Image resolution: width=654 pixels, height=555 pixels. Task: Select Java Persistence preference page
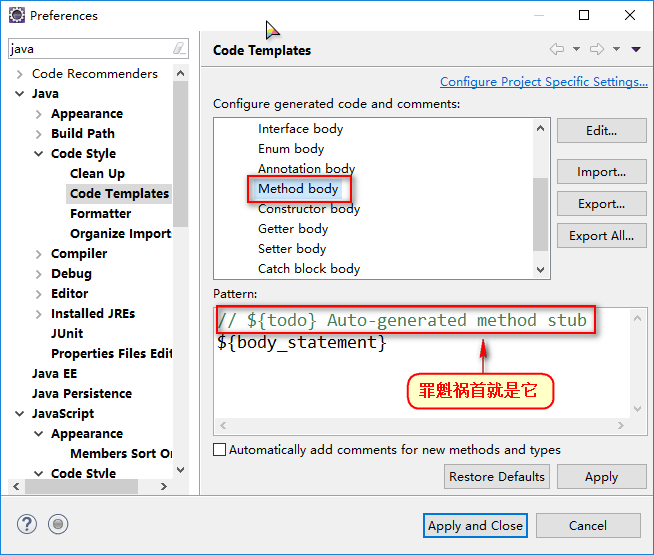point(82,394)
